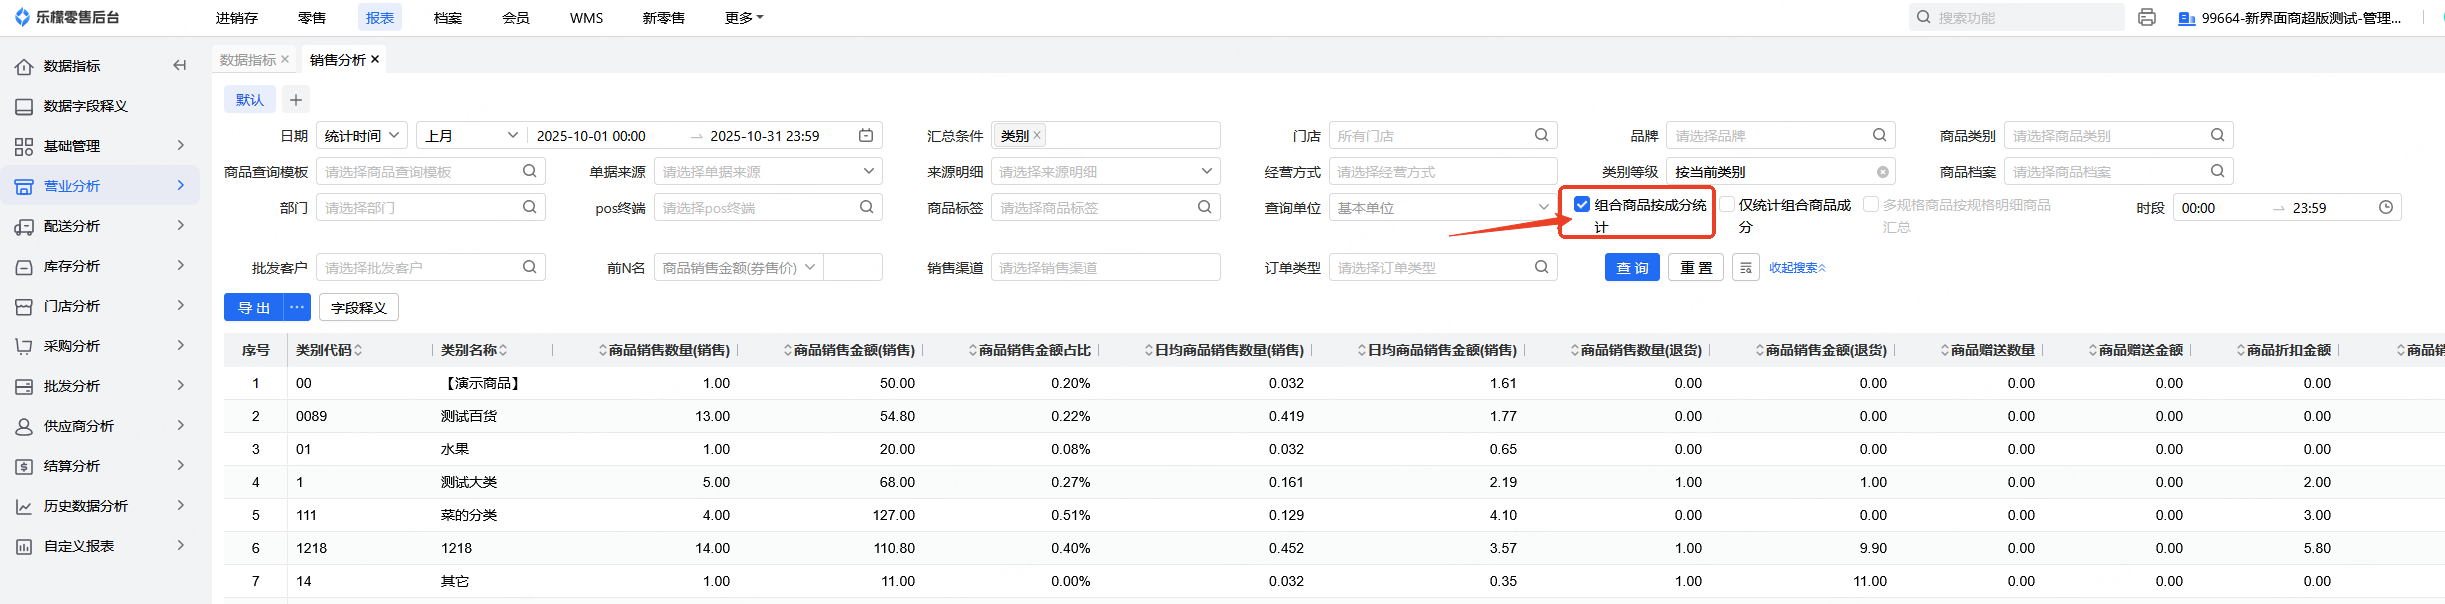Click the 查询 button
This screenshot has width=2445, height=604.
[x=1632, y=267]
